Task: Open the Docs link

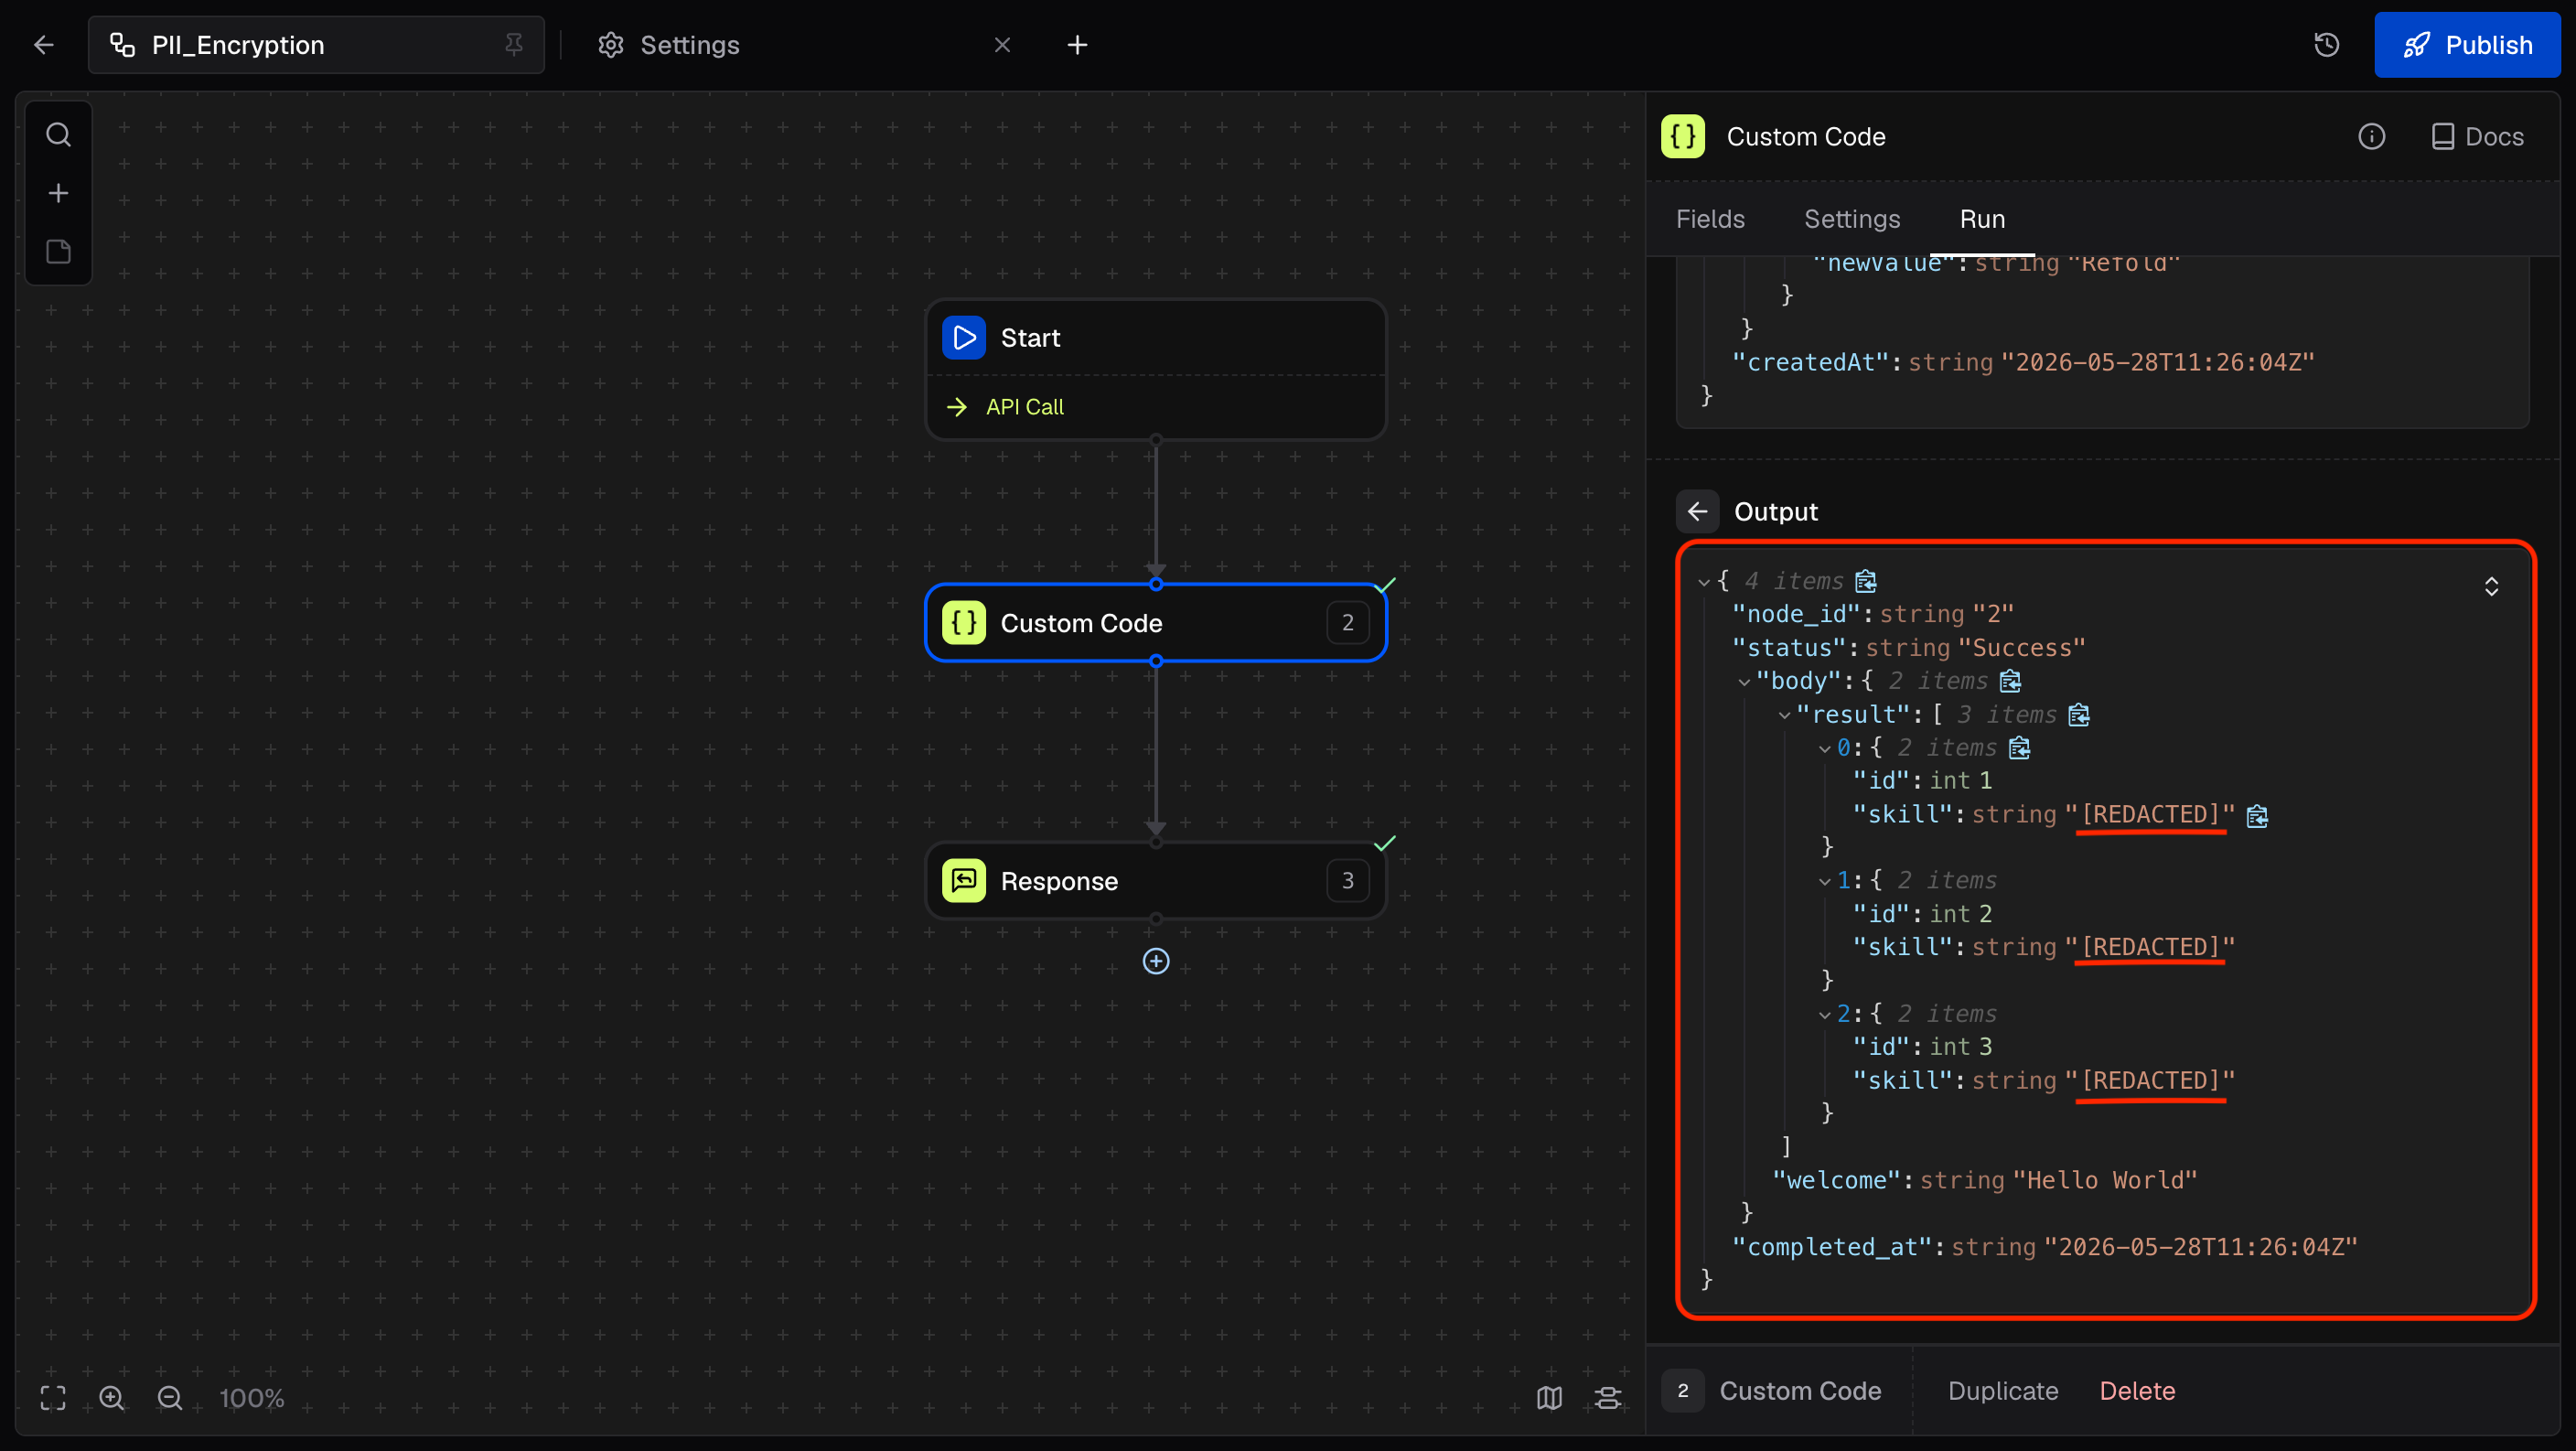Action: pyautogui.click(x=2477, y=137)
